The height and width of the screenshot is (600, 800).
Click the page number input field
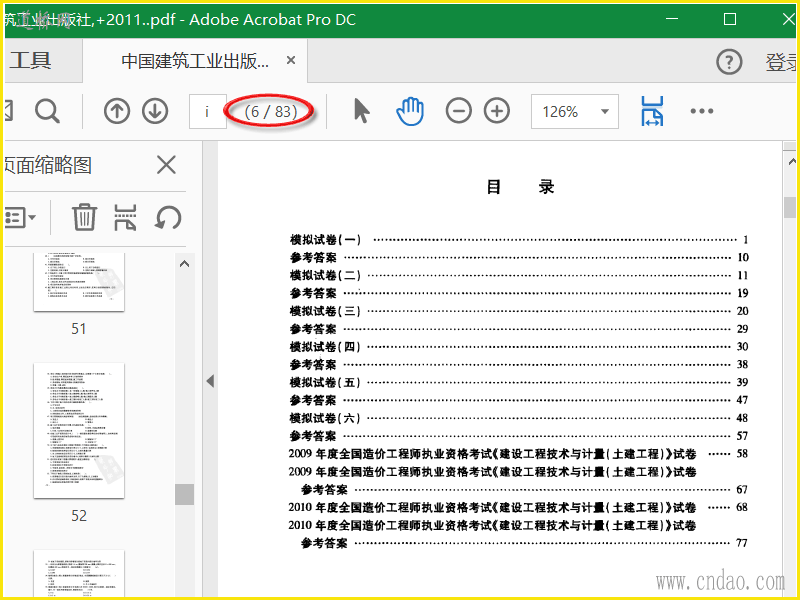coord(207,111)
